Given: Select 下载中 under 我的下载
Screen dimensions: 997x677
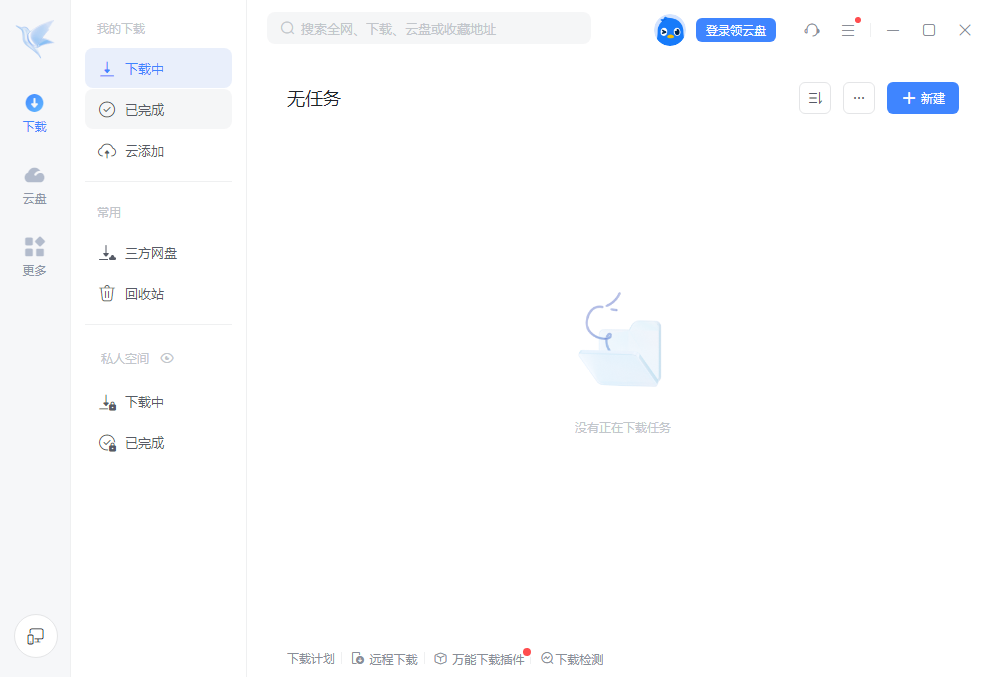Looking at the screenshot, I should [x=158, y=69].
